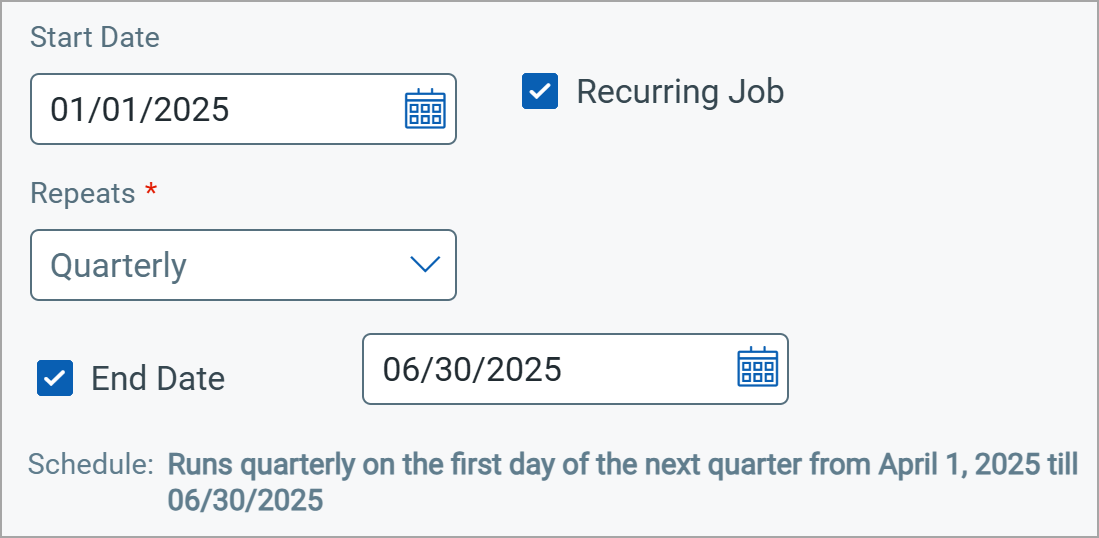1099x538 pixels.
Task: Expand the Repeats dropdown chevron arrow
Action: (425, 264)
